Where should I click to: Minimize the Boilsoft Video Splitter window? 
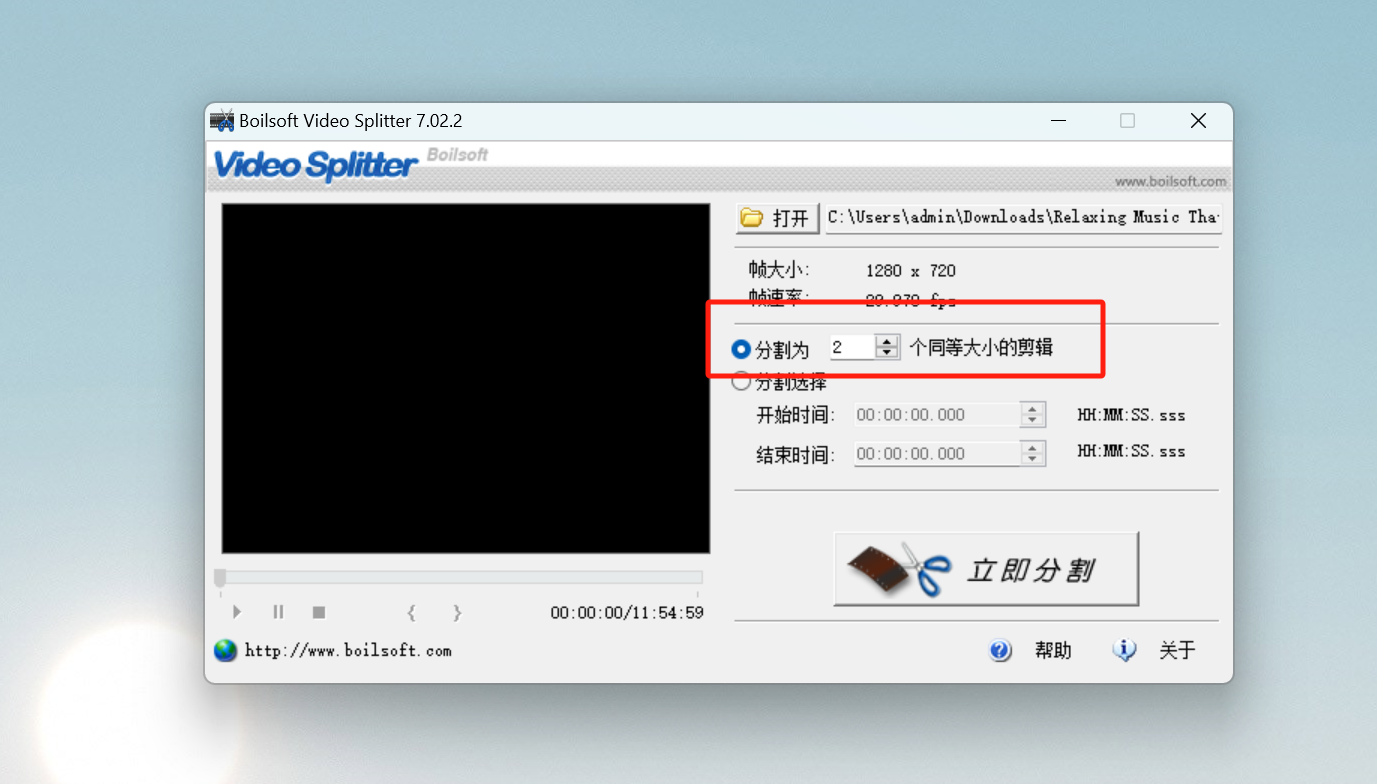pos(1059,121)
